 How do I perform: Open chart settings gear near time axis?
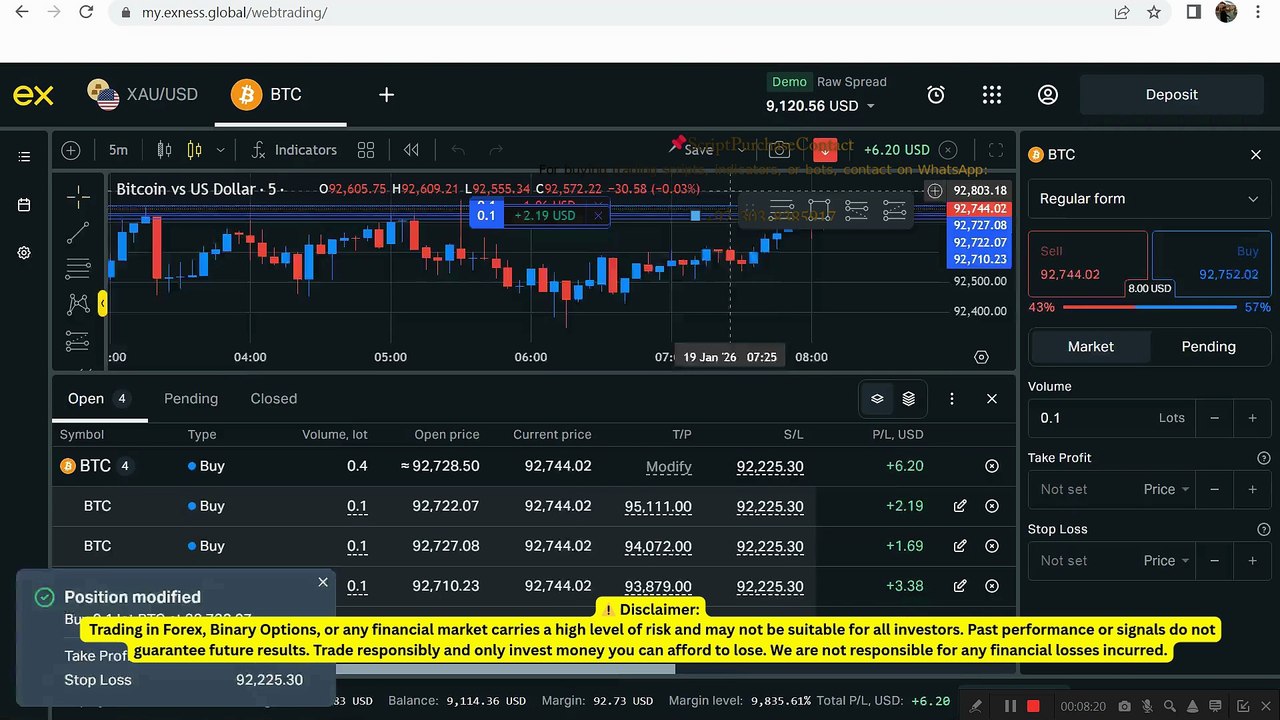pos(981,357)
